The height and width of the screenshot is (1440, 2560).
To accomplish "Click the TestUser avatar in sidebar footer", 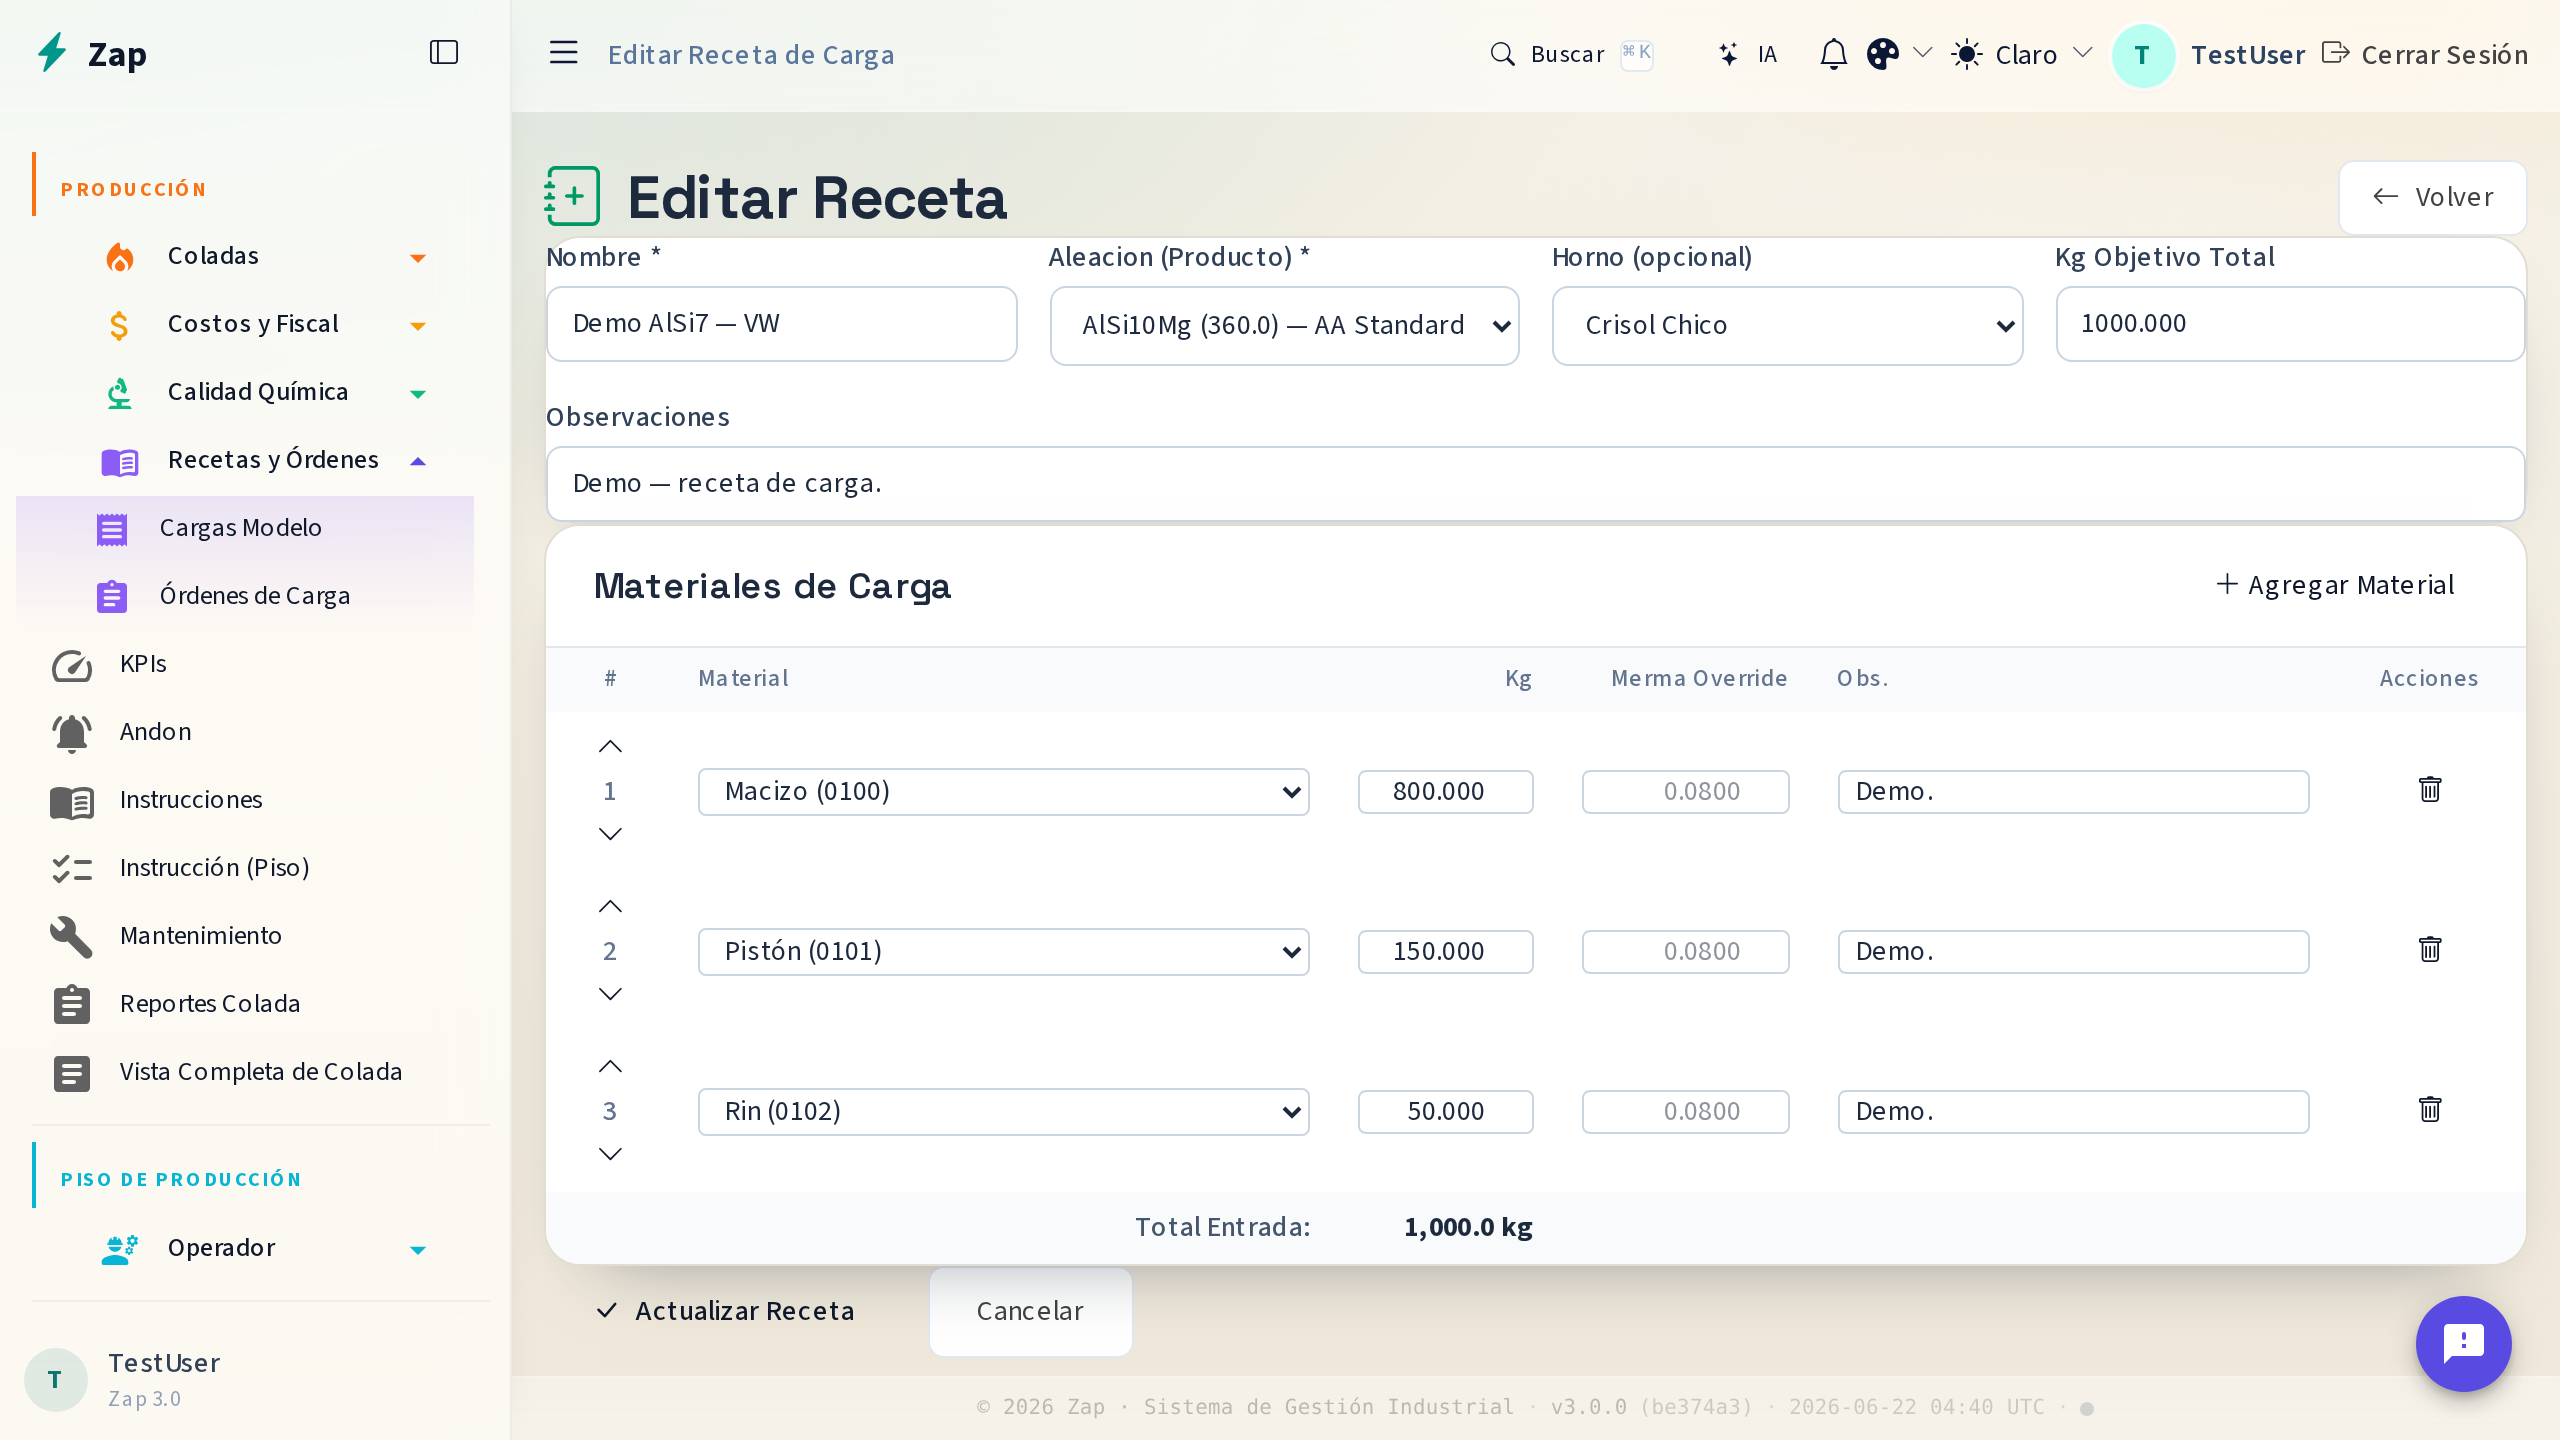I will (x=56, y=1380).
